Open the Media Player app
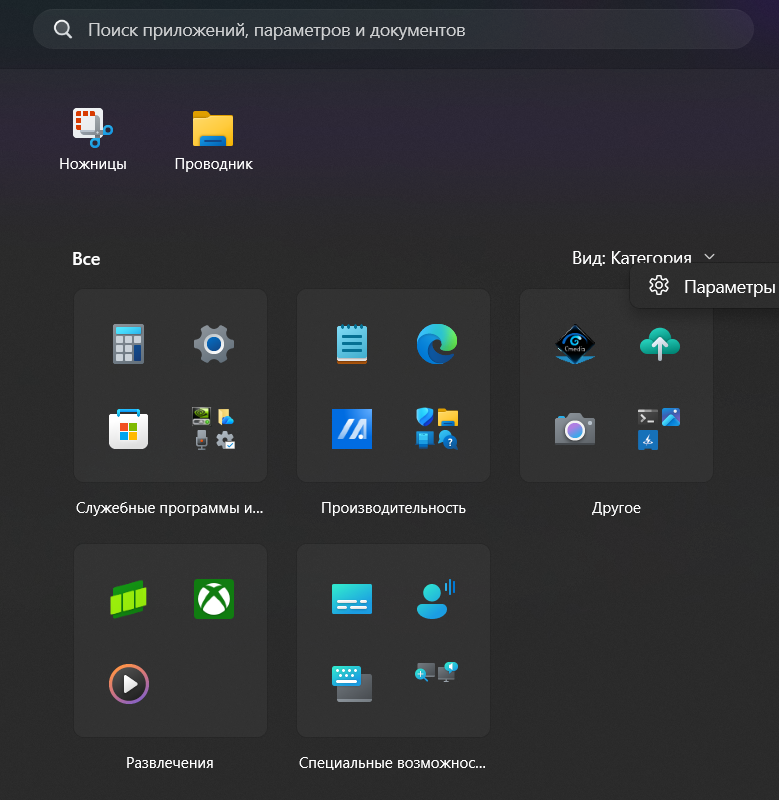The width and height of the screenshot is (779, 800). 129,684
